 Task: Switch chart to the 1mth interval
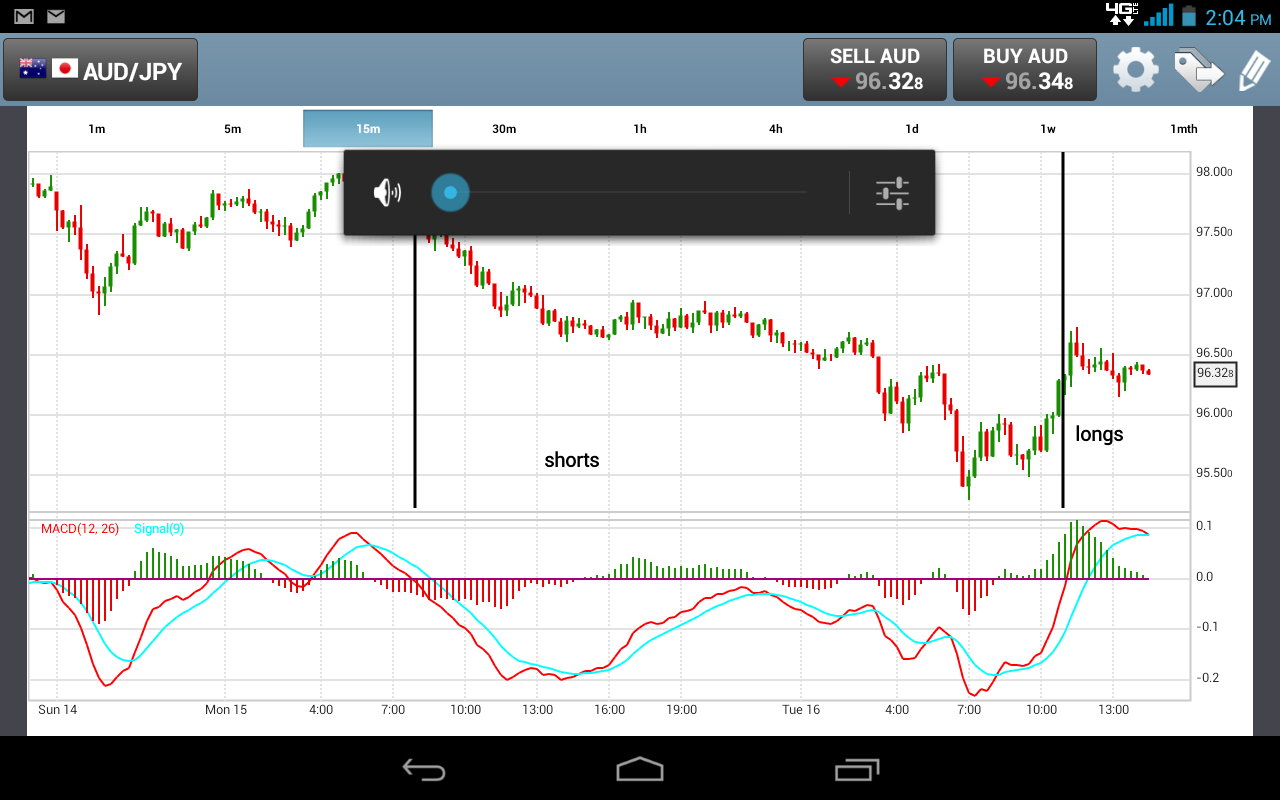point(1183,128)
